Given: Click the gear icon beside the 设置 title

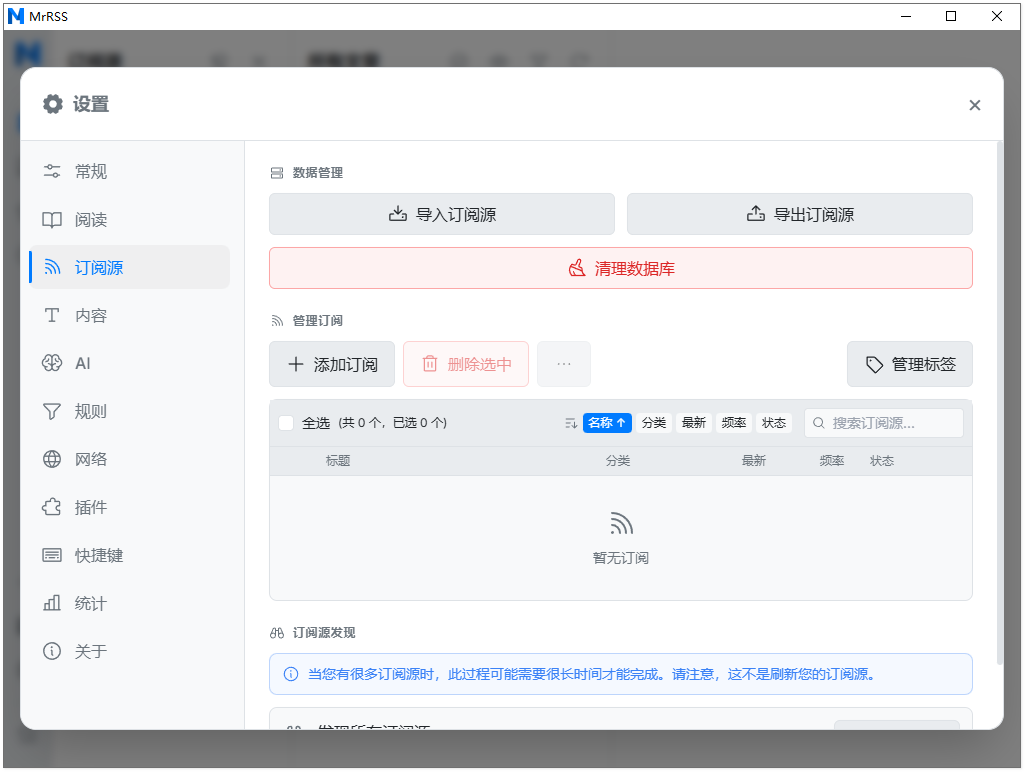Looking at the screenshot, I should point(52,104).
